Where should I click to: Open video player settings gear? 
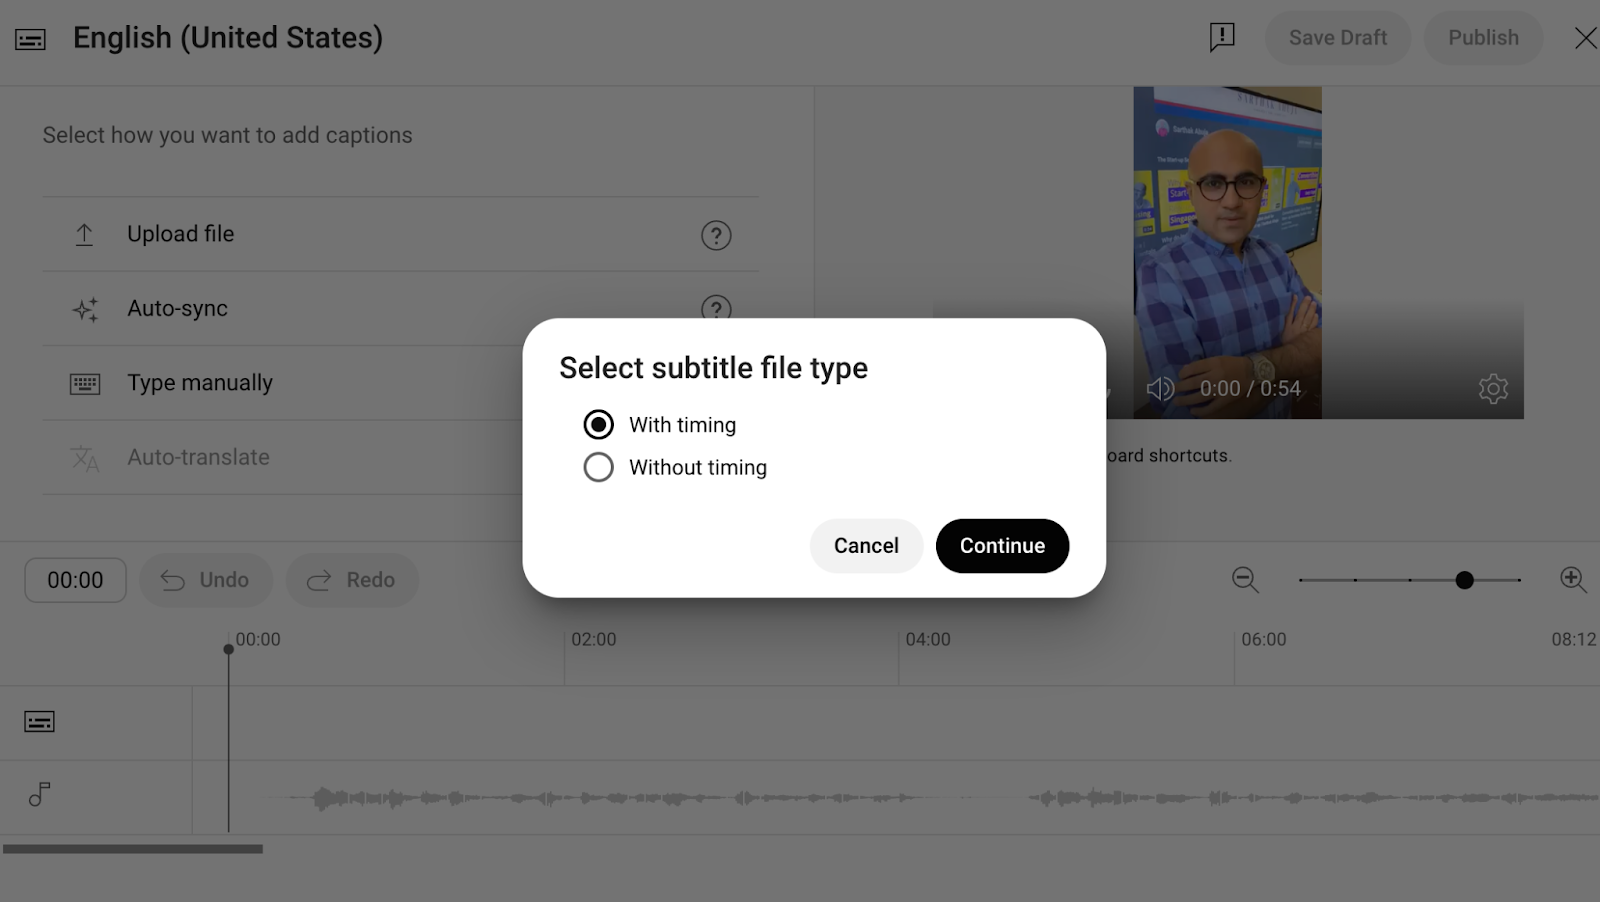tap(1493, 389)
